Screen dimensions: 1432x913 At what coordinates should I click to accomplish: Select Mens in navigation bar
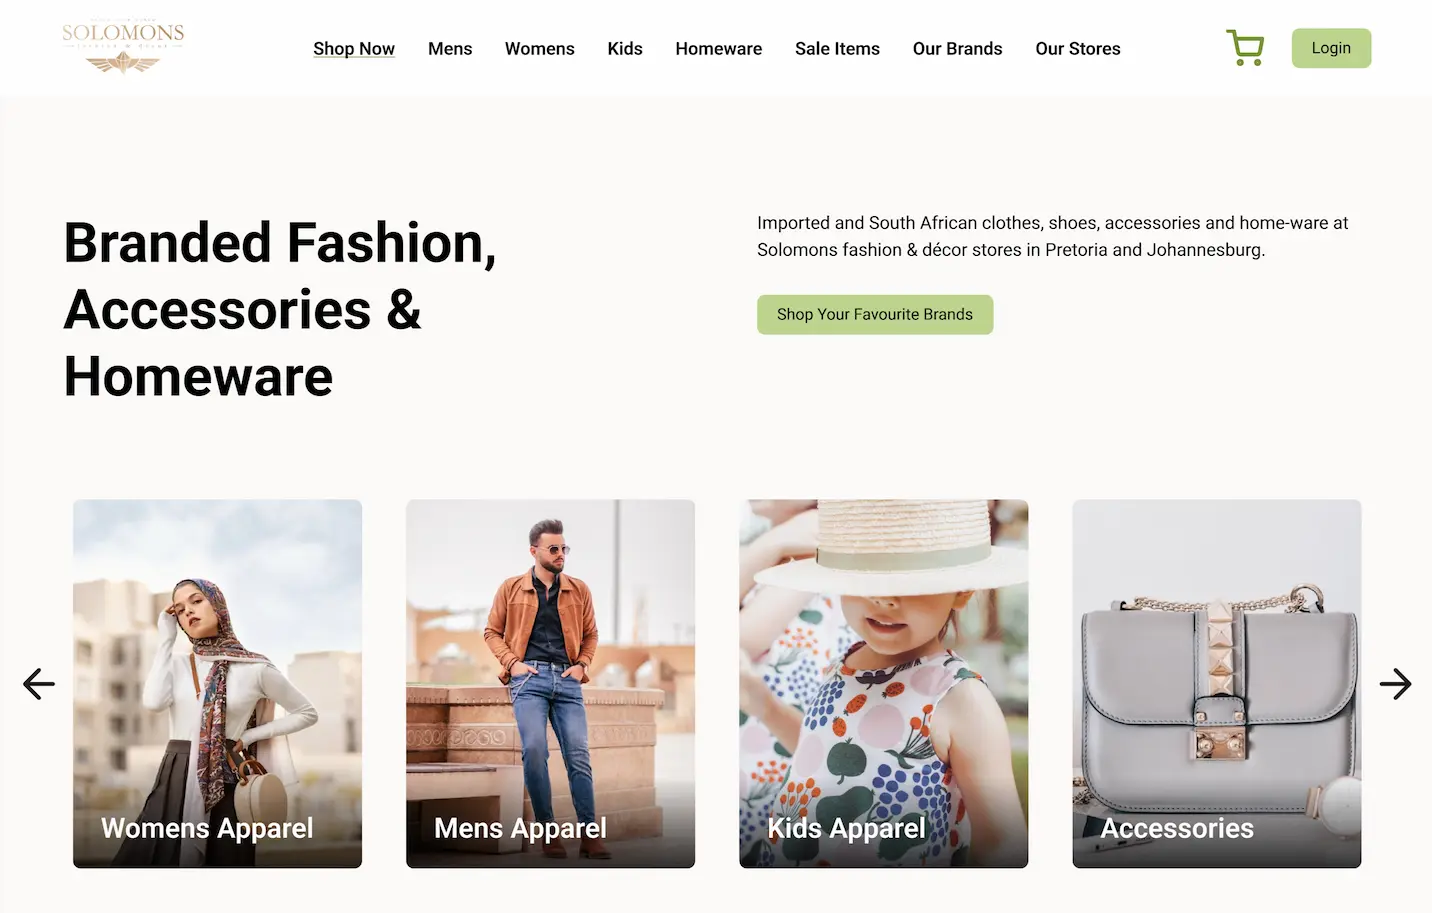tap(450, 48)
